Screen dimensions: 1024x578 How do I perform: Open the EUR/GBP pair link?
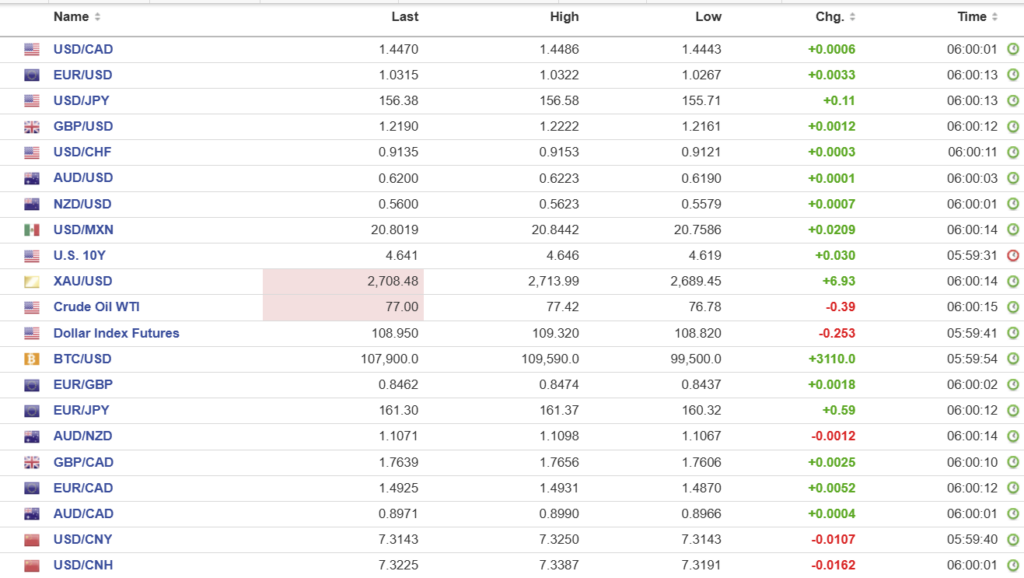pyautogui.click(x=82, y=385)
